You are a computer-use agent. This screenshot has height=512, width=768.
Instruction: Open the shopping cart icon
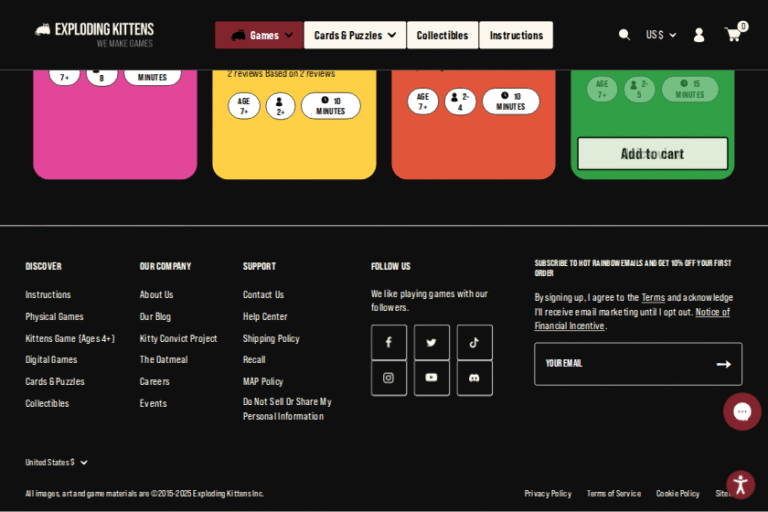tap(733, 35)
